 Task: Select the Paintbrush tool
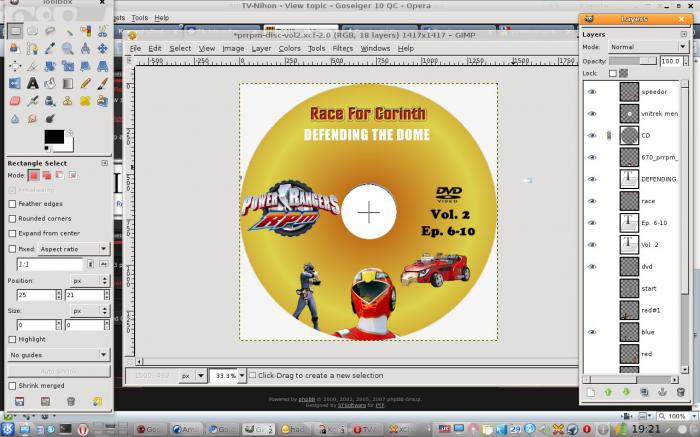tap(103, 83)
